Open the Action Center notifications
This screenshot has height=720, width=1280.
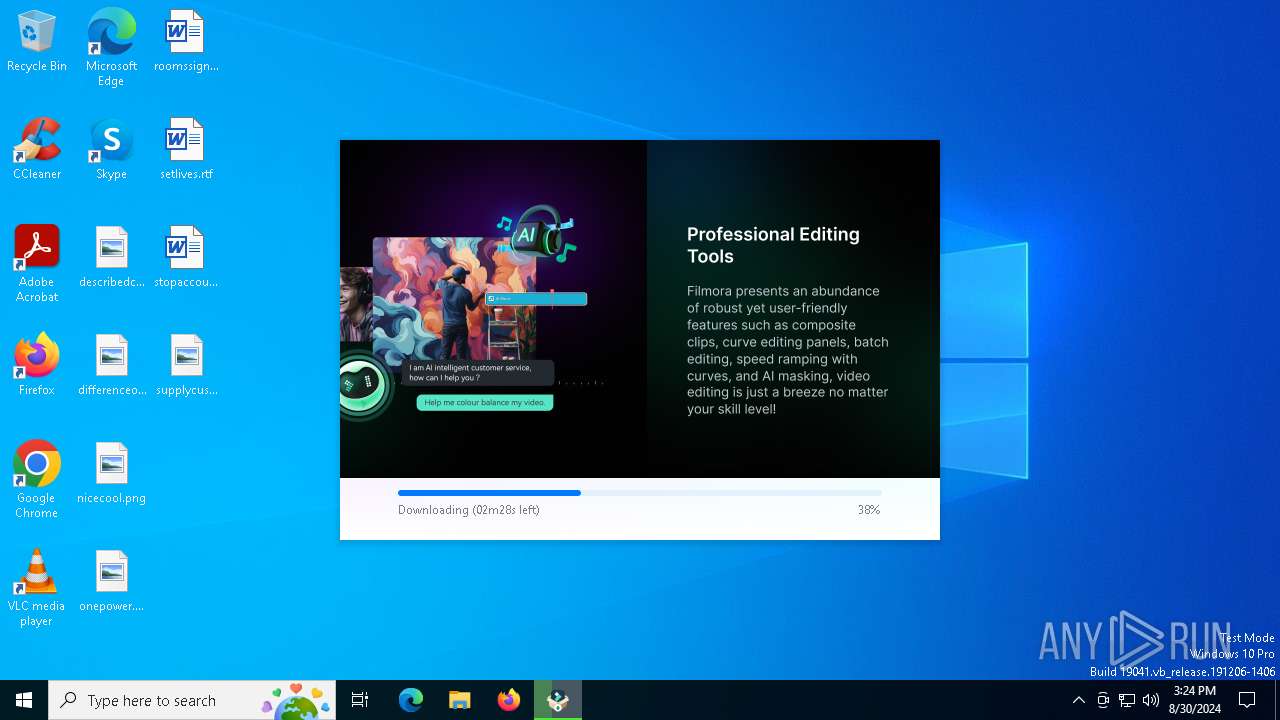click(x=1247, y=700)
